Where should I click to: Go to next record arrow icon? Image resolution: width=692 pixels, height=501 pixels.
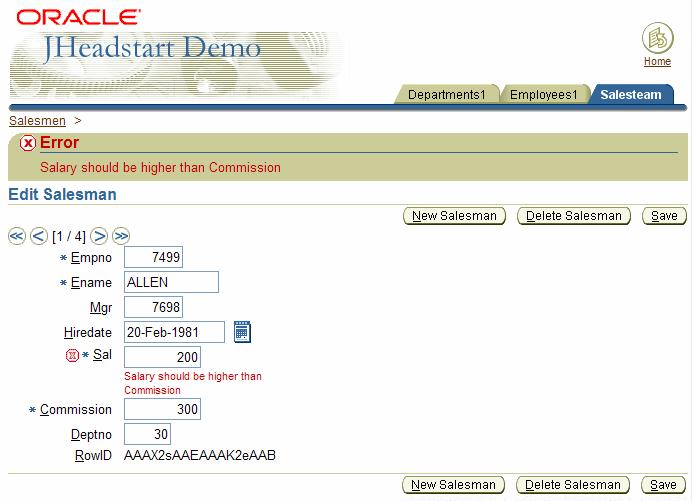click(99, 236)
